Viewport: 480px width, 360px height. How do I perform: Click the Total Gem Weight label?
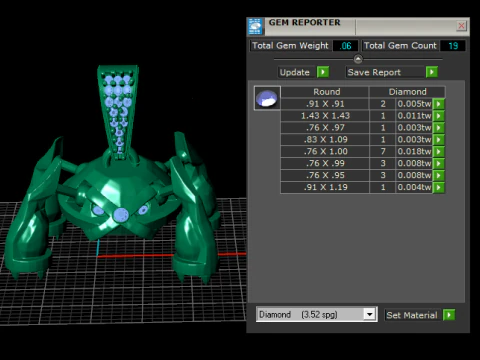coord(290,46)
